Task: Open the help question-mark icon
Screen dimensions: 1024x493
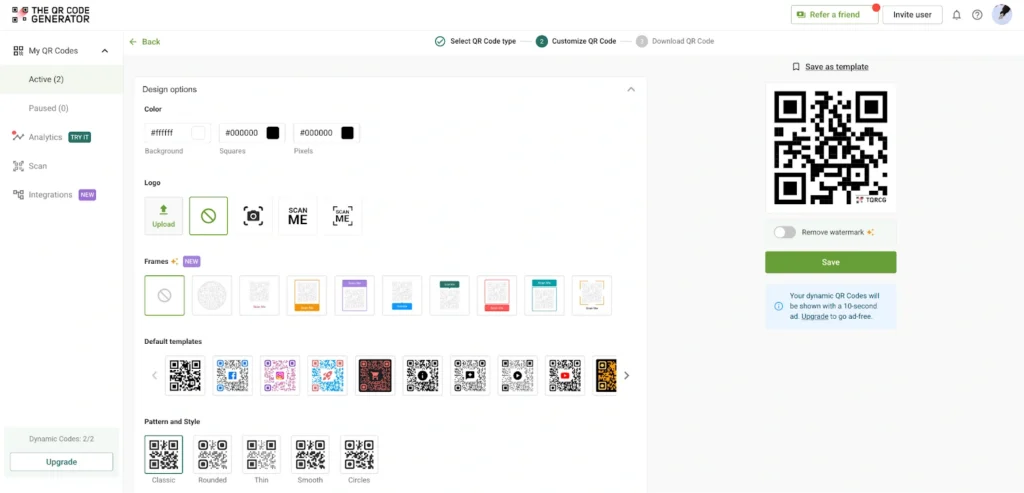Action: pos(977,15)
